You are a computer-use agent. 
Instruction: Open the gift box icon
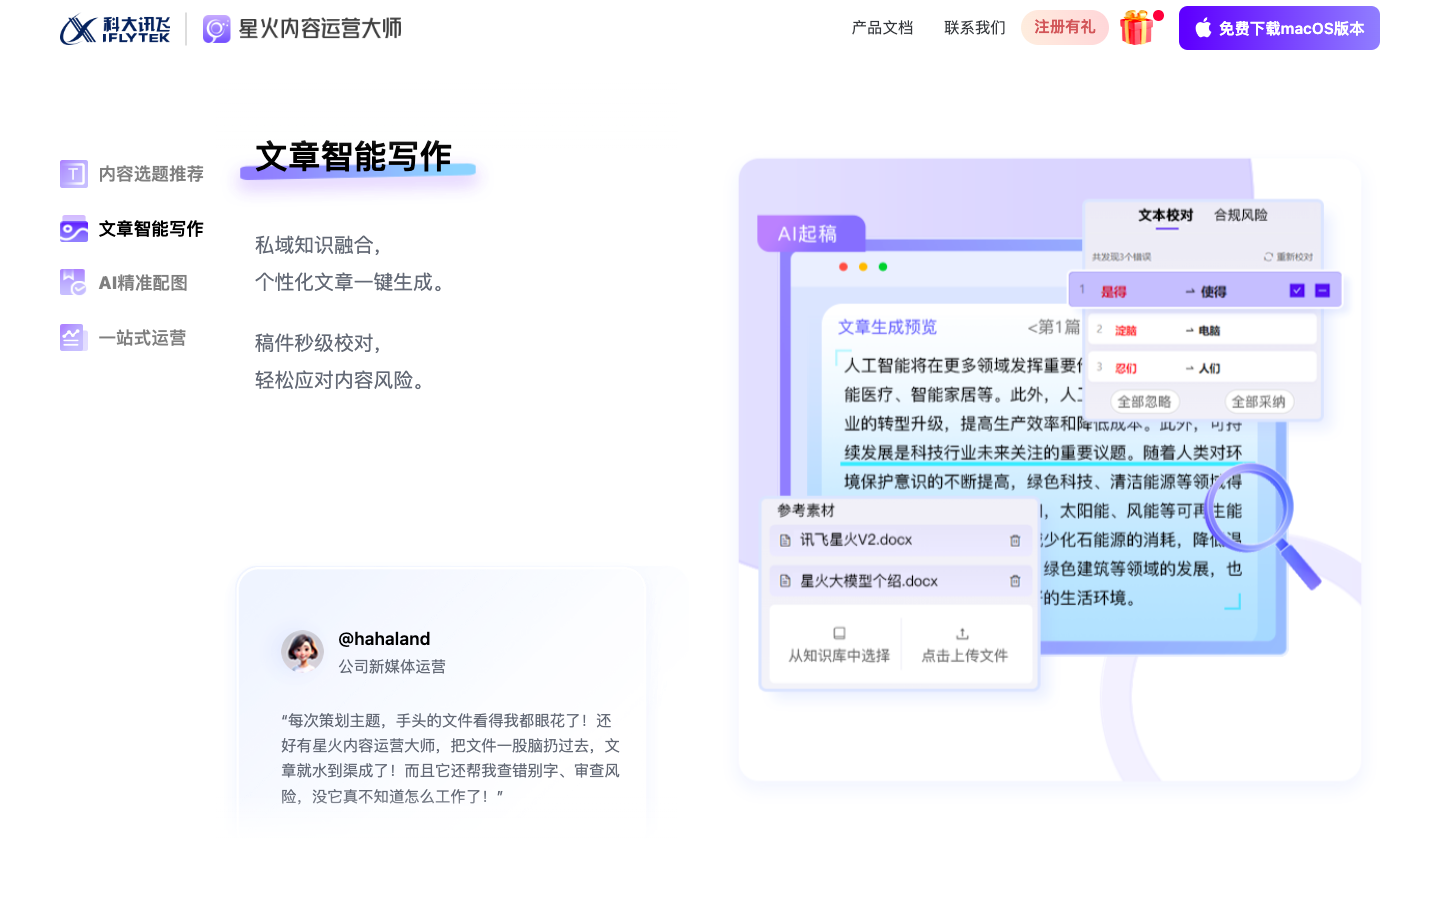coord(1137,28)
